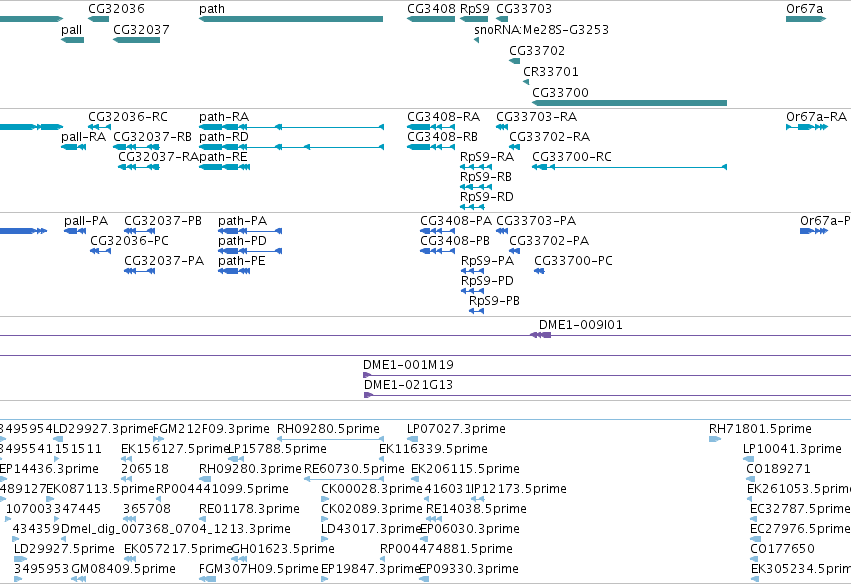Select the path-RE transcript
851x584 pixels.
224,167
